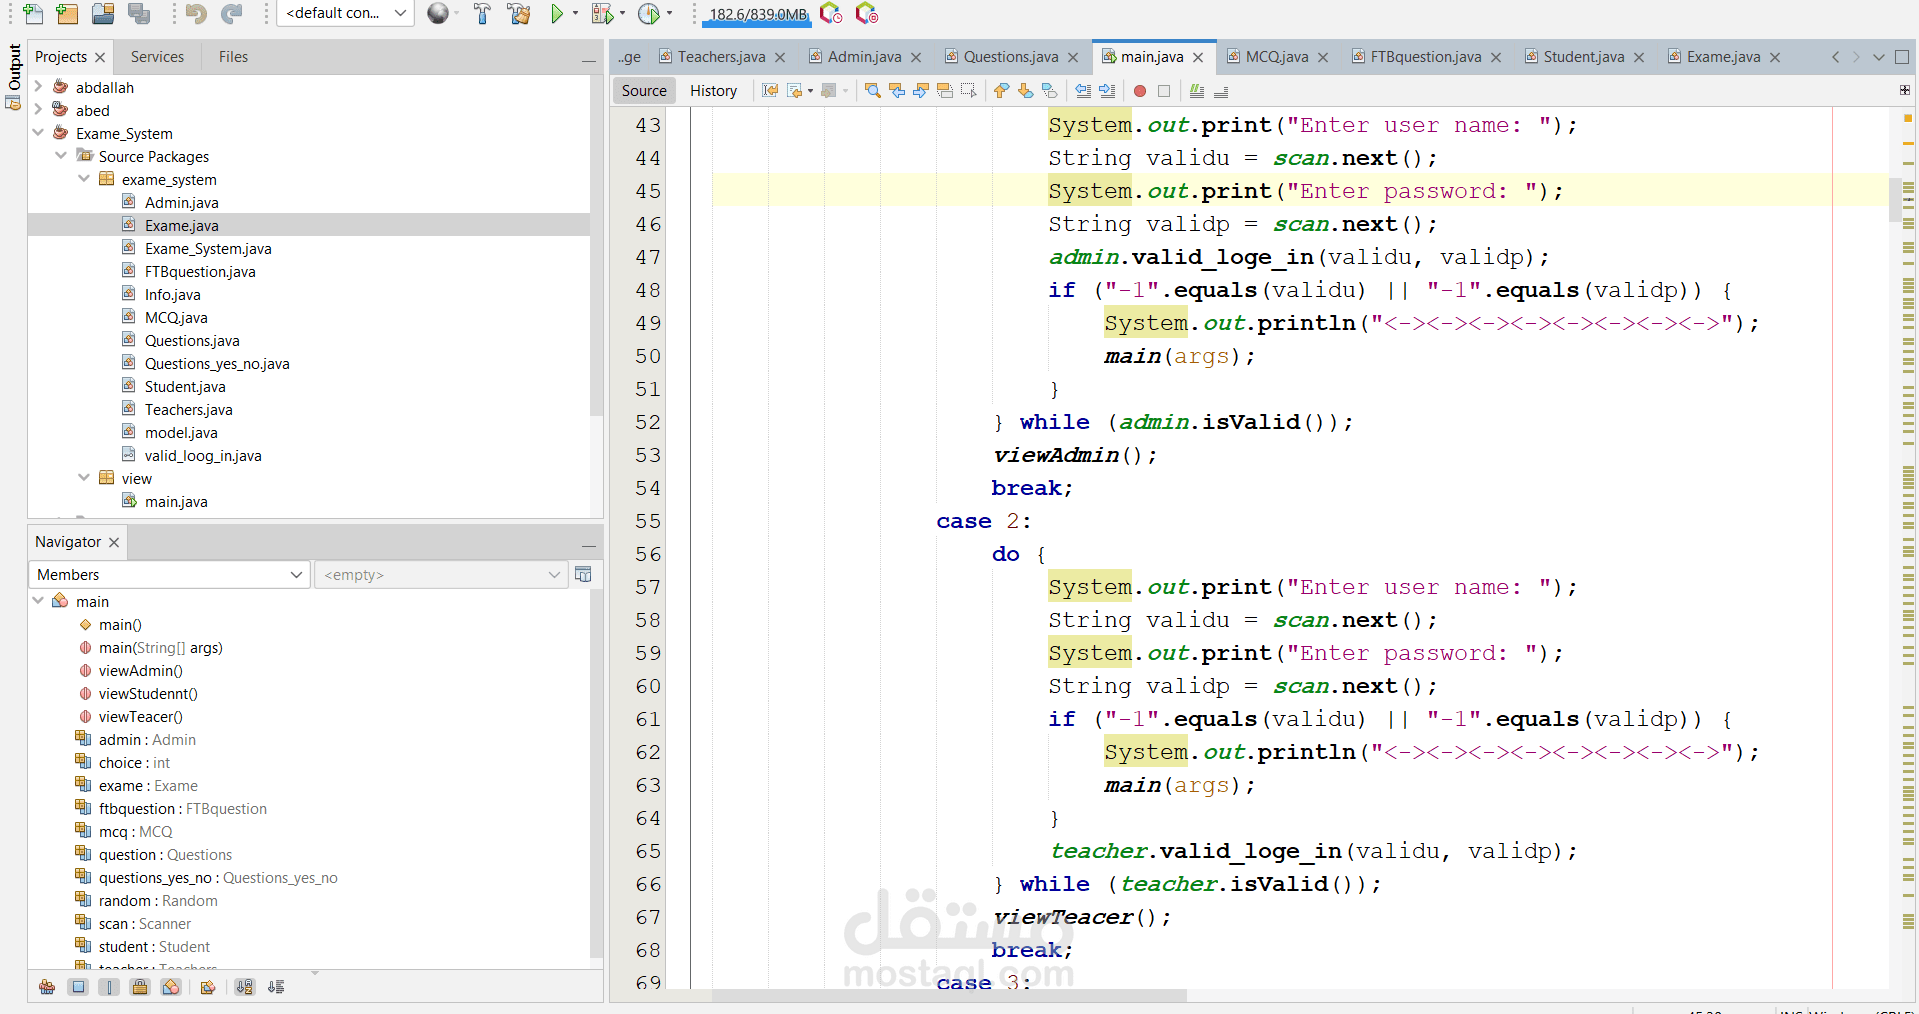Screen dimensions: 1919x1014
Task: Click the Find Selection magnifier icon
Action: click(873, 91)
